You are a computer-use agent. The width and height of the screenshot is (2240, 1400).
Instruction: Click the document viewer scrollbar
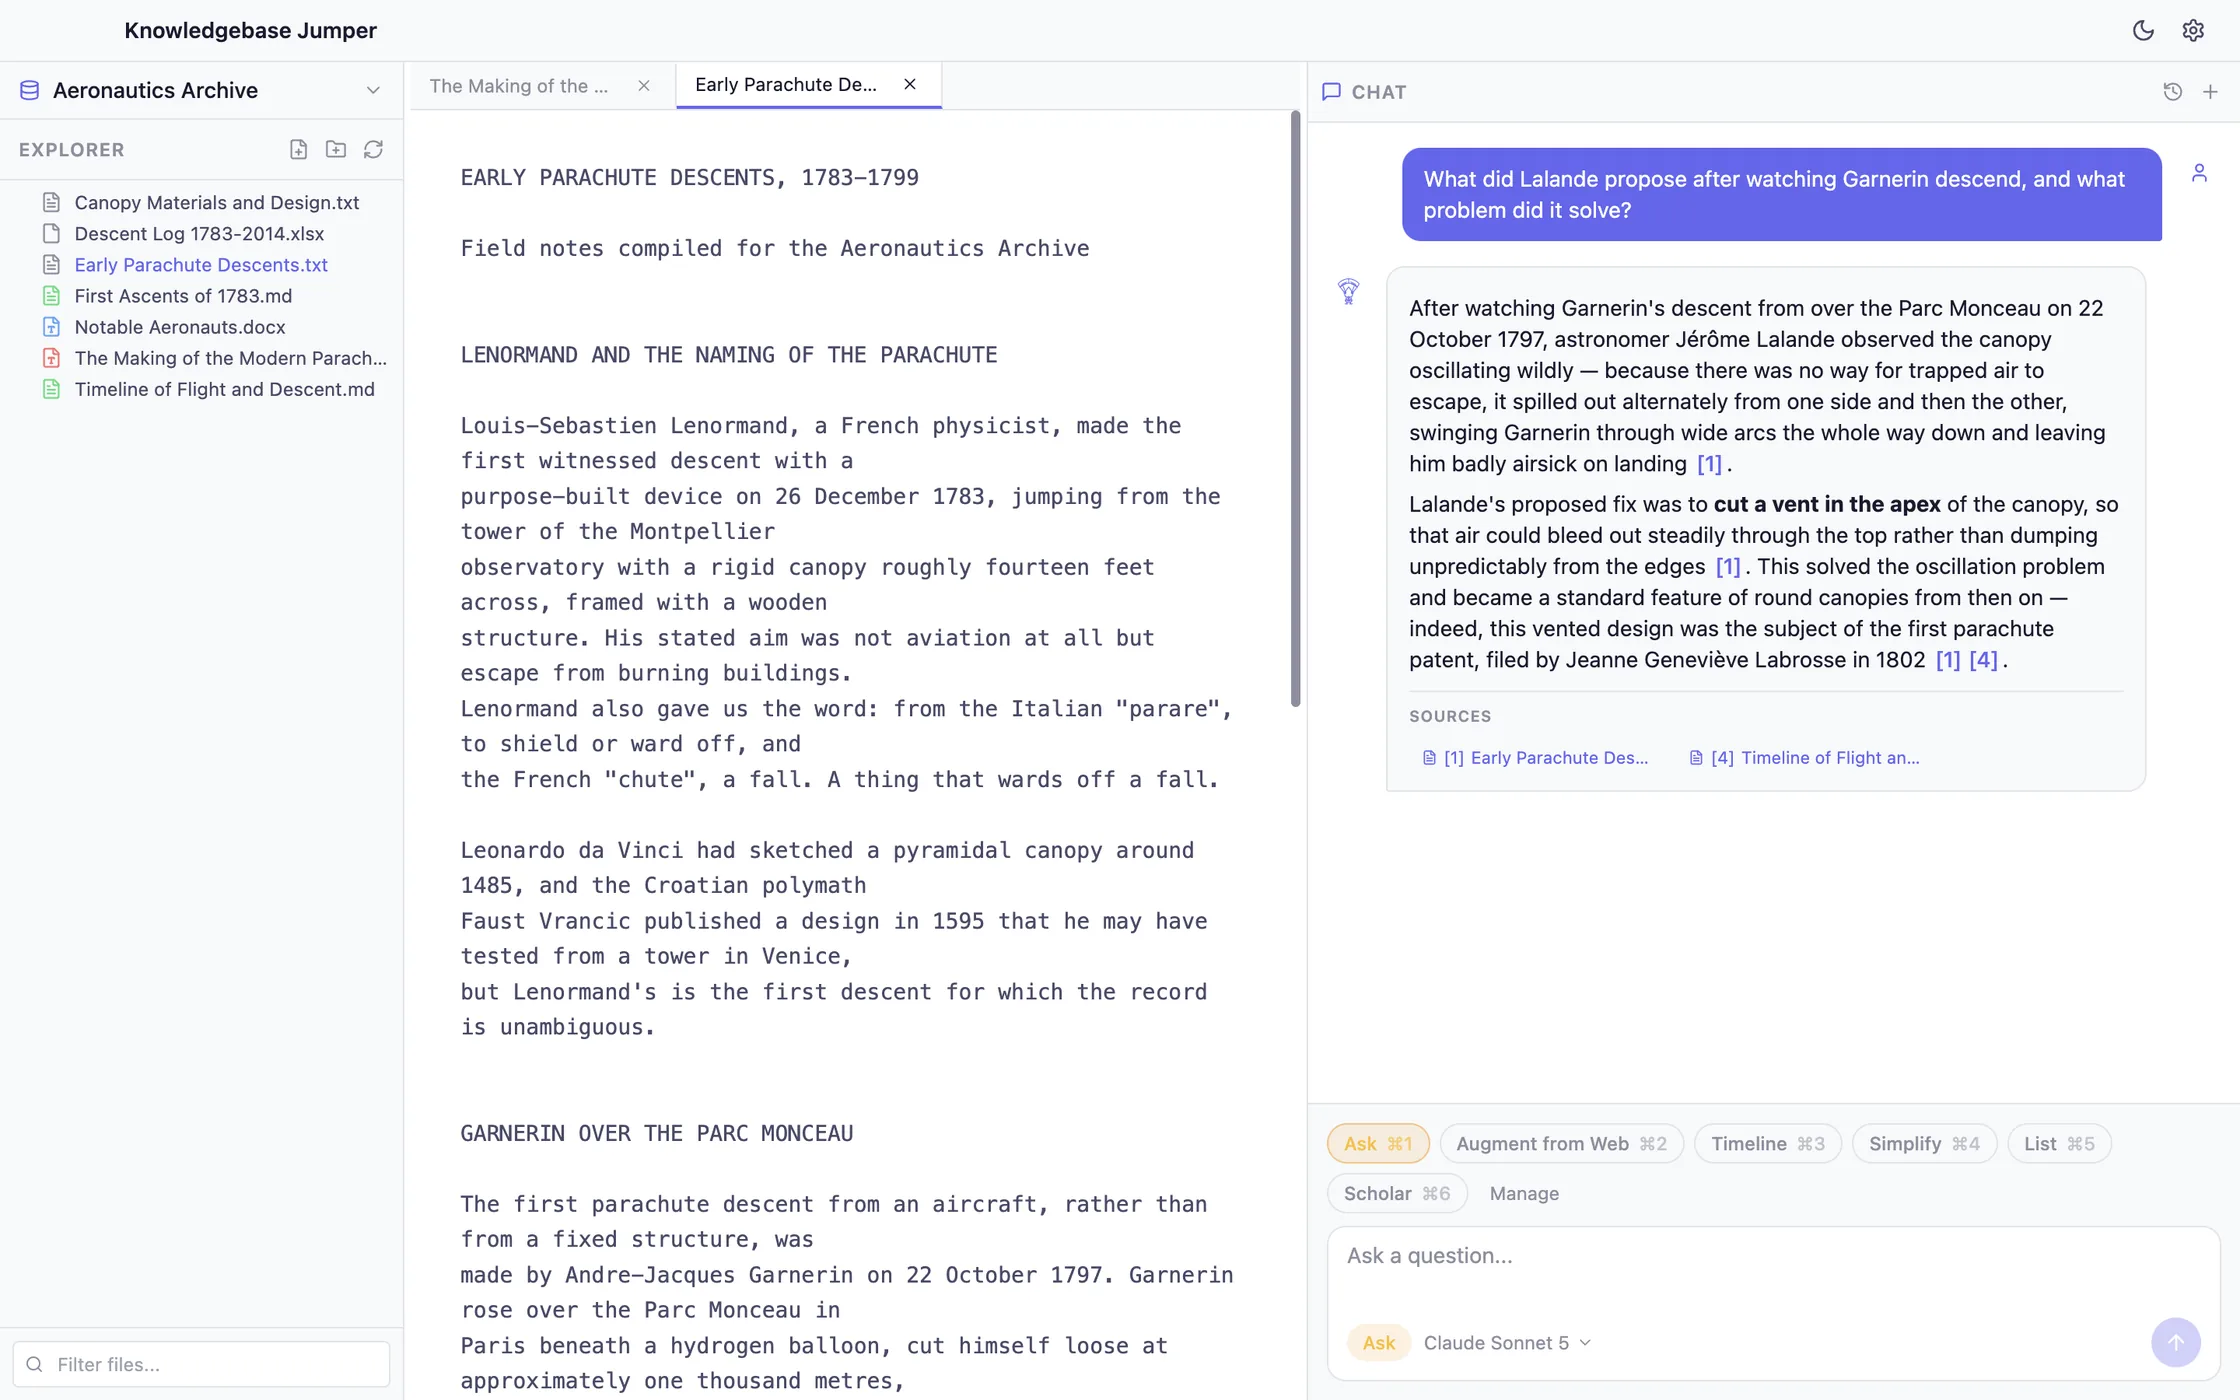point(1295,410)
